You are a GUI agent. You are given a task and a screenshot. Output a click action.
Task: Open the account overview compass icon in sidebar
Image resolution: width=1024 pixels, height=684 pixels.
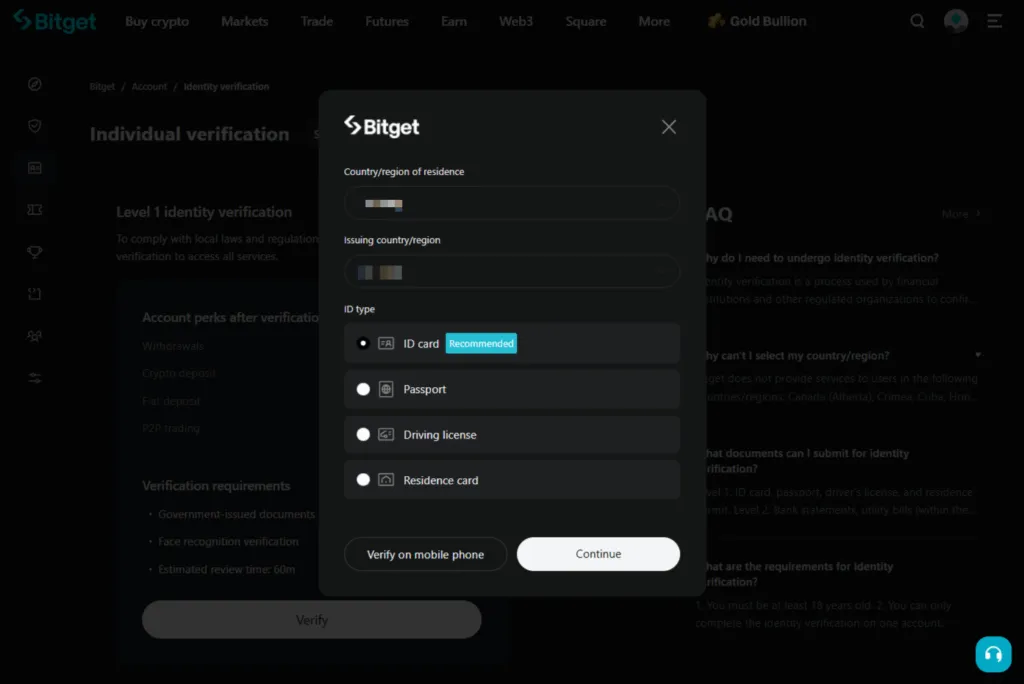34,84
